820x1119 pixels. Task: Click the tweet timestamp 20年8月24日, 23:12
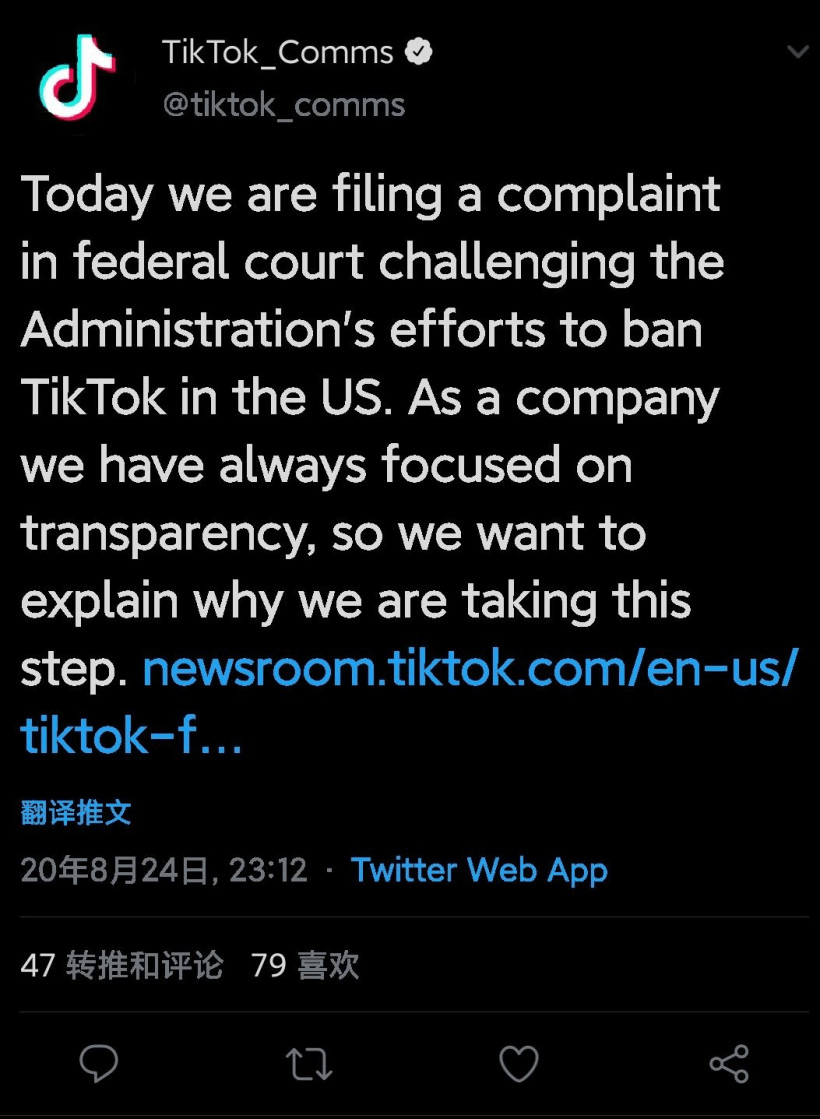[x=164, y=870]
